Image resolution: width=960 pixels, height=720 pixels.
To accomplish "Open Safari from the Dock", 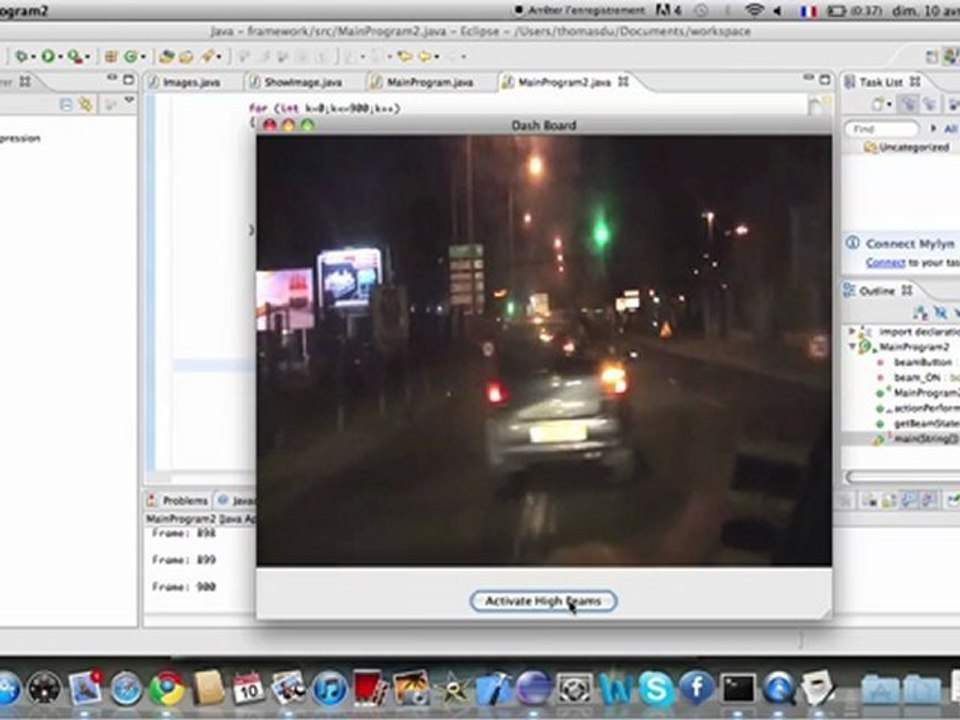I will (126, 689).
